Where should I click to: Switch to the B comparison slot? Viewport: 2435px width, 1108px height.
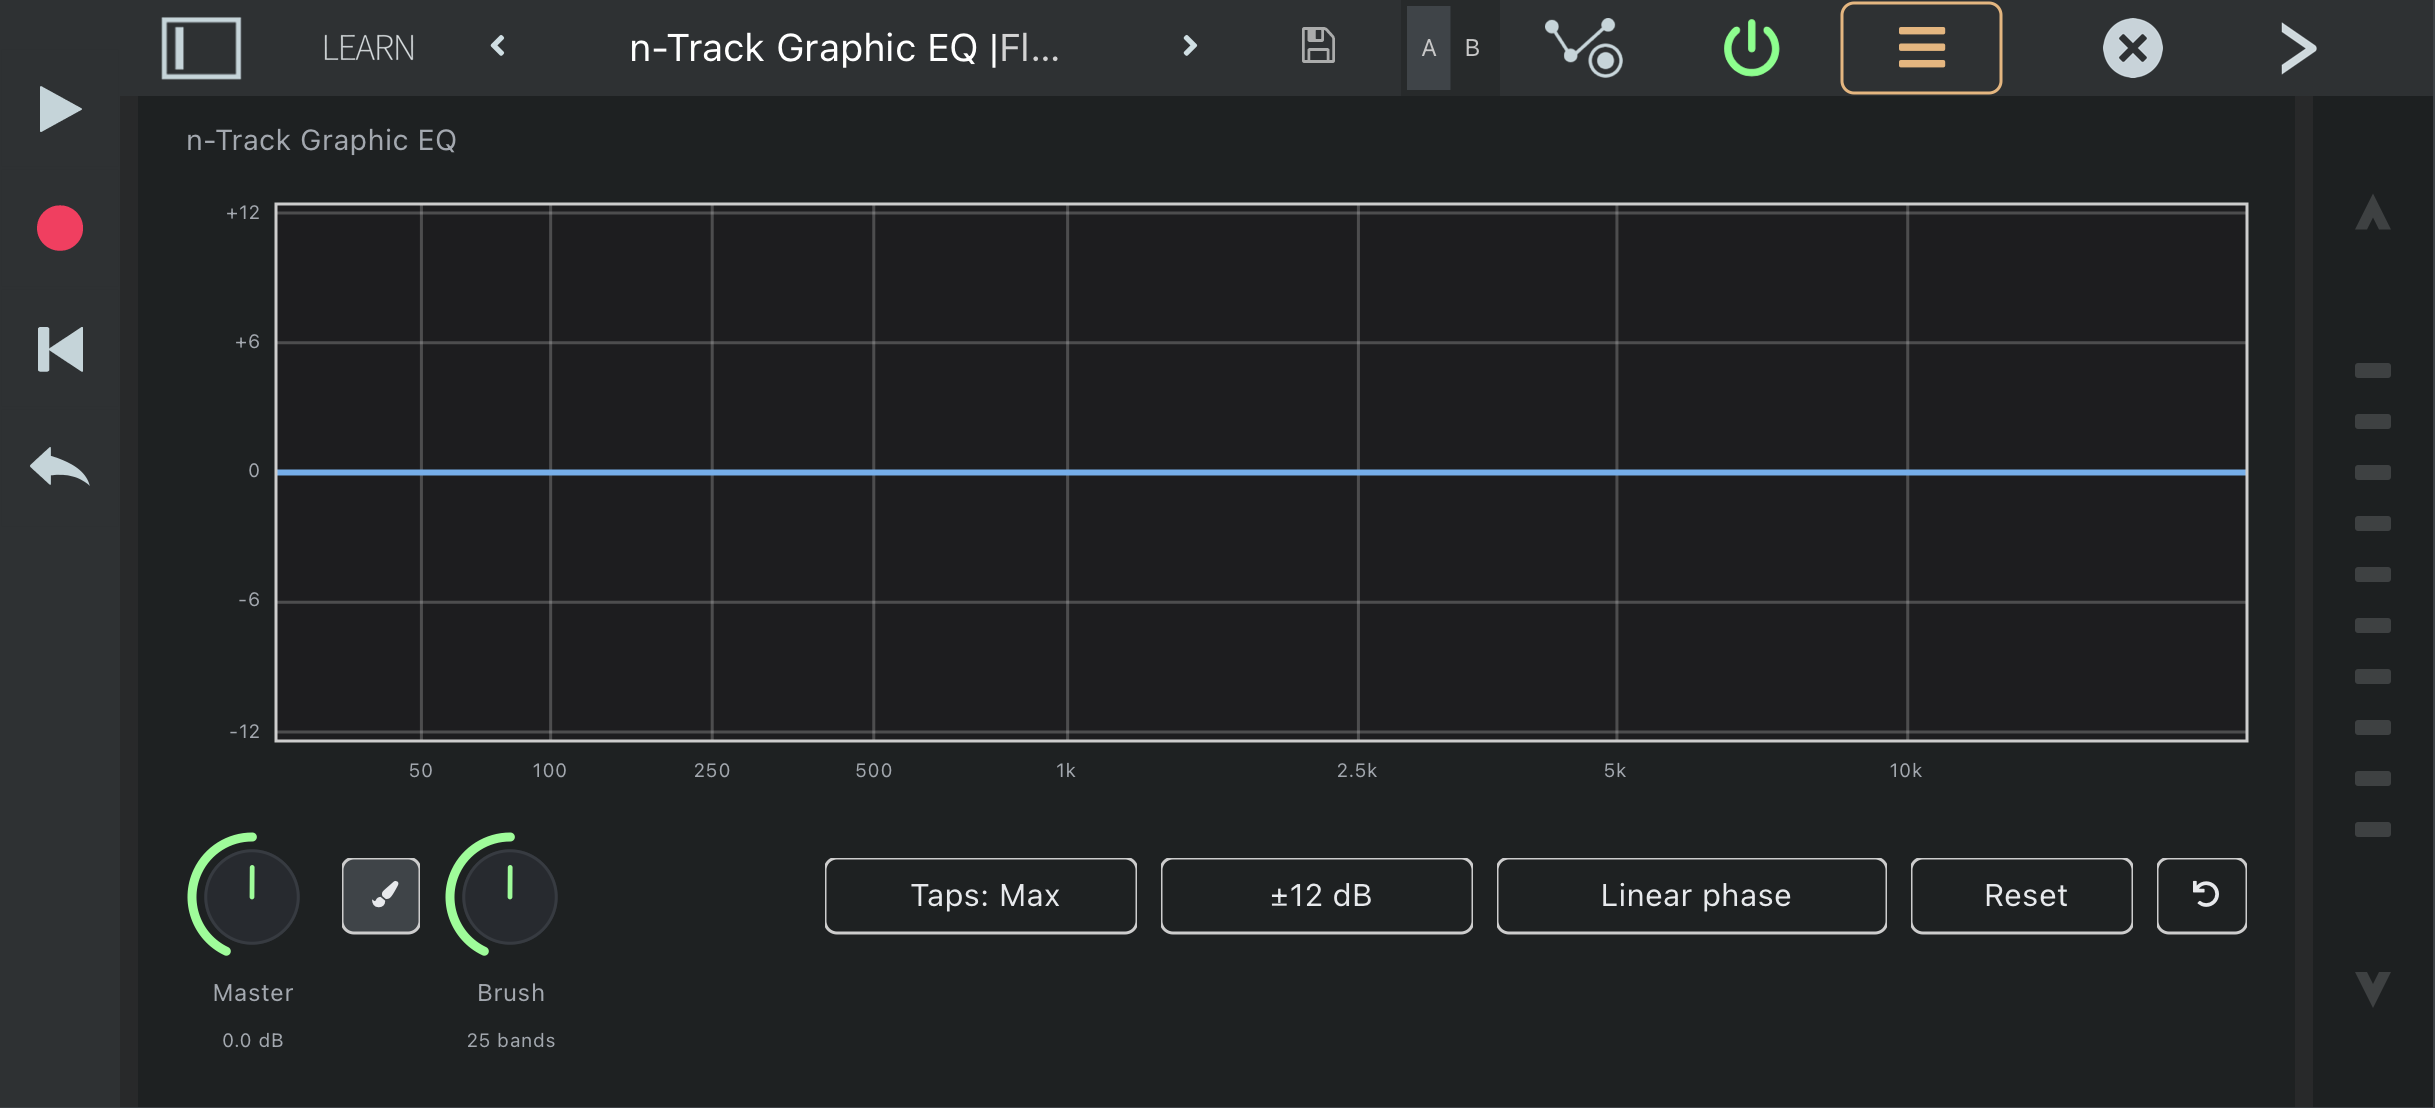point(1472,48)
